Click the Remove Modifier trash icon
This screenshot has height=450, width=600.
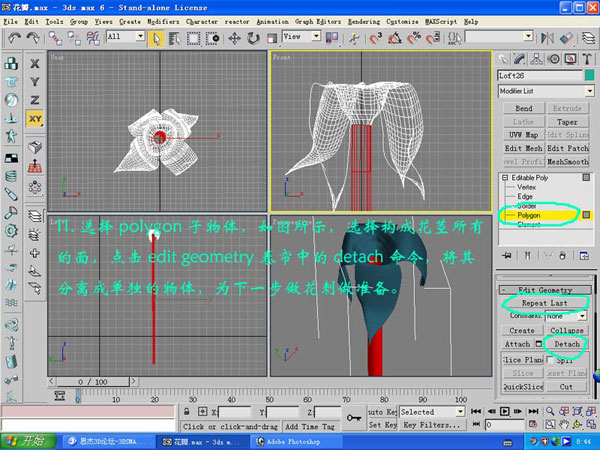click(x=562, y=256)
